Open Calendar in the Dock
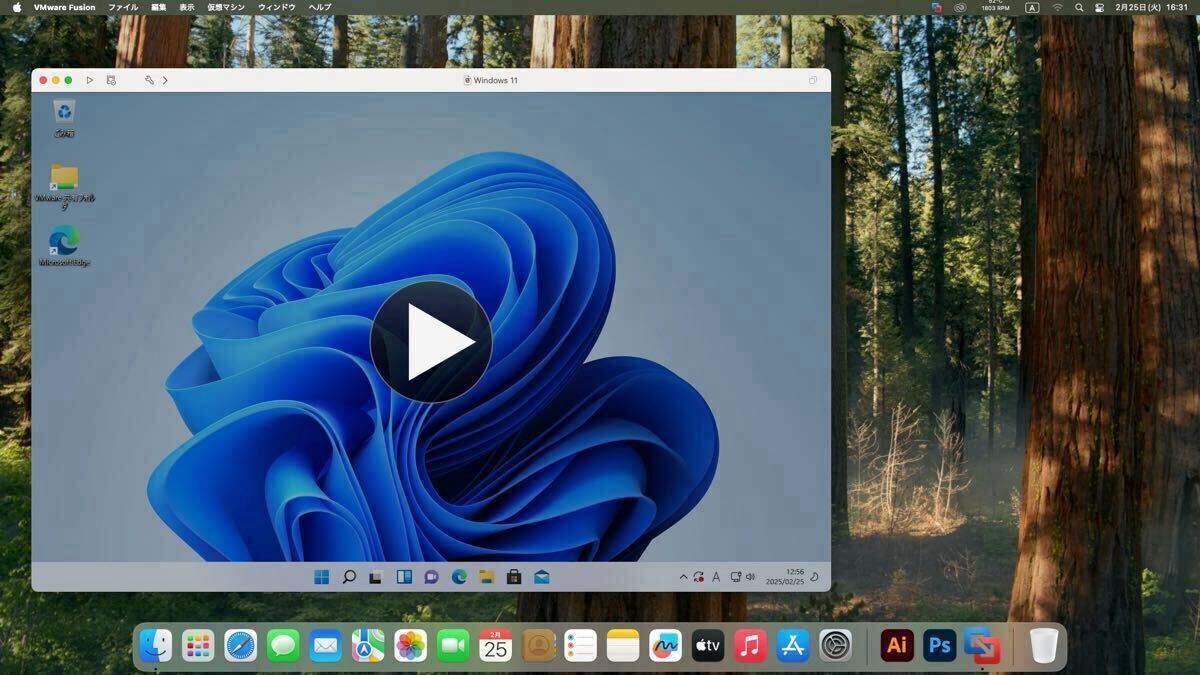This screenshot has height=675, width=1200. click(495, 646)
